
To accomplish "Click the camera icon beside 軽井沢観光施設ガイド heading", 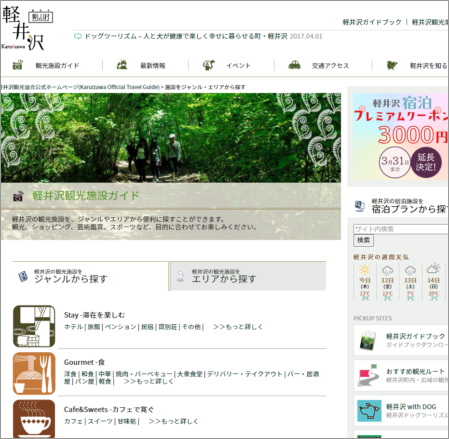I will (18, 196).
